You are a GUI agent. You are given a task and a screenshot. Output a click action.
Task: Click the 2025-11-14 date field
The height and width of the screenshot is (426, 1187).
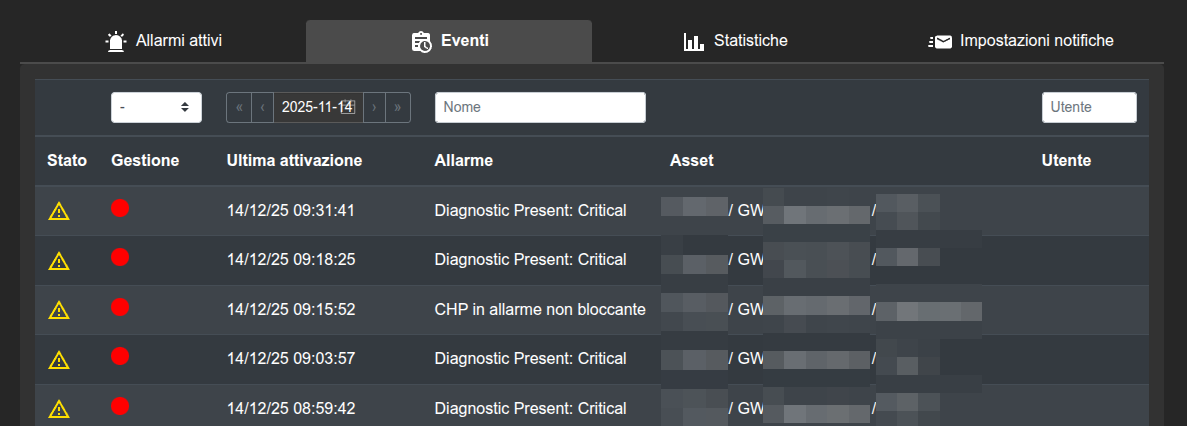tap(308, 107)
